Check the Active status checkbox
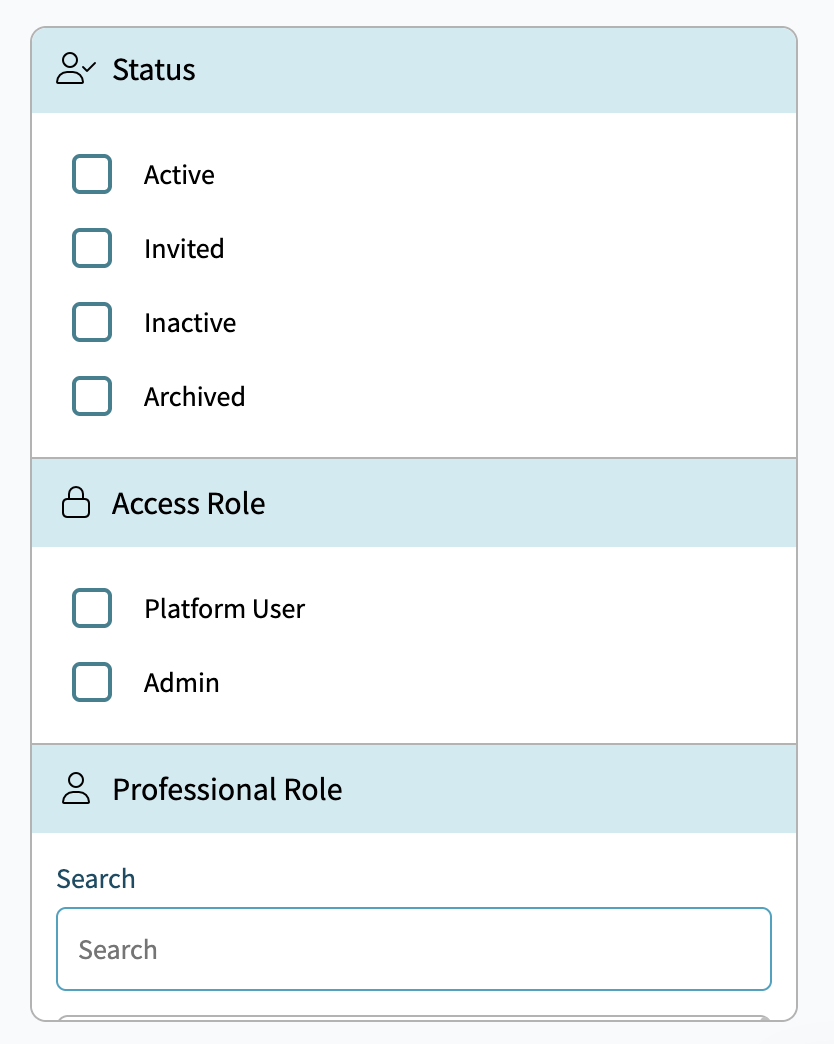 92,174
